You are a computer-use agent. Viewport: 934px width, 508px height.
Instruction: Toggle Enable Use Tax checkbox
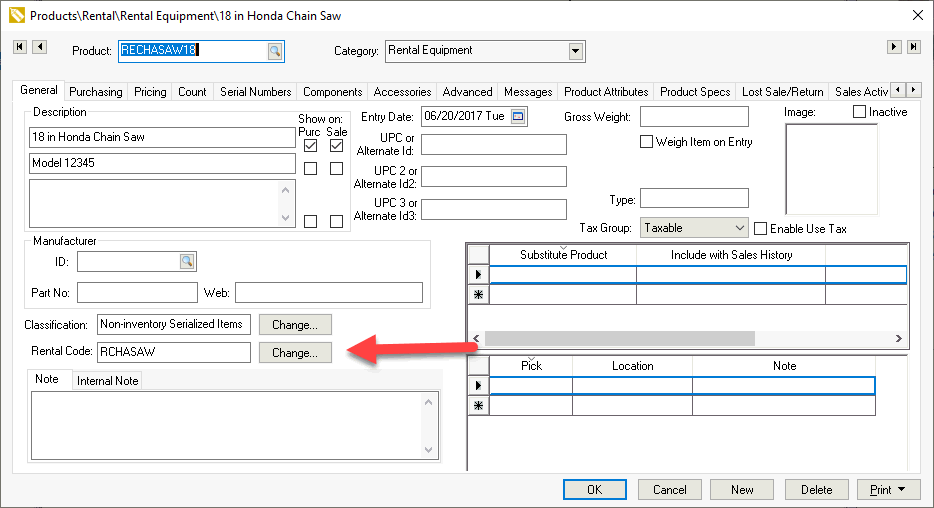pos(761,229)
